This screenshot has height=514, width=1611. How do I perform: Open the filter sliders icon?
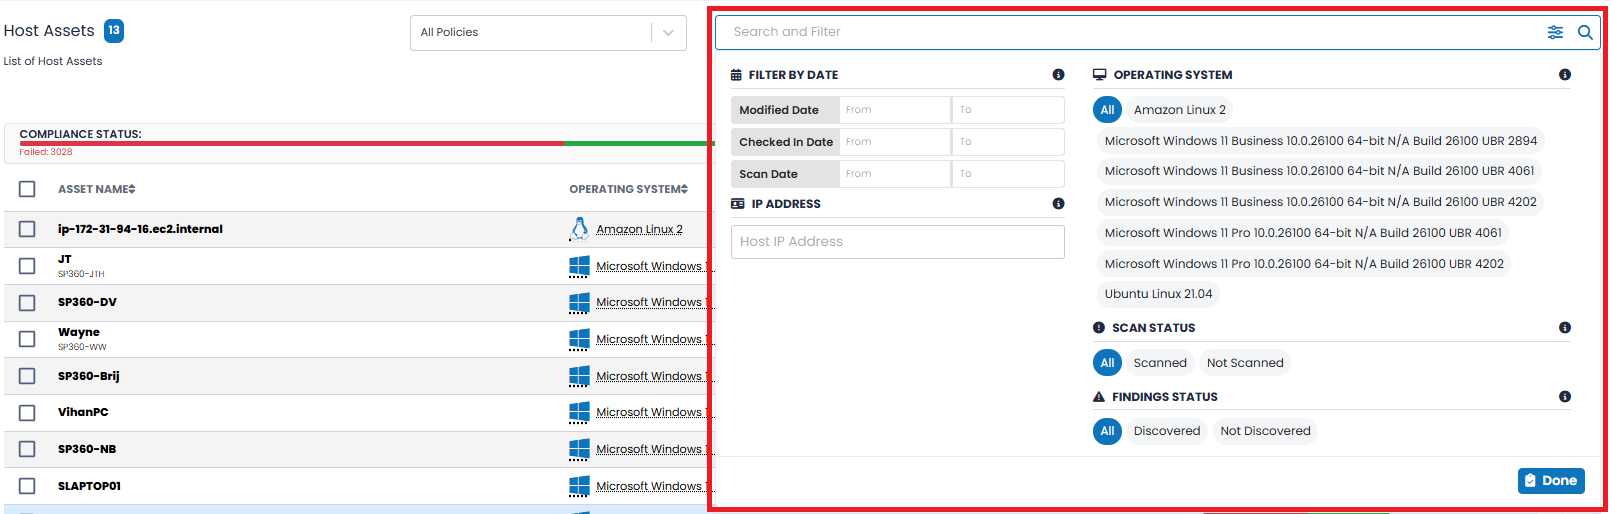click(1555, 32)
